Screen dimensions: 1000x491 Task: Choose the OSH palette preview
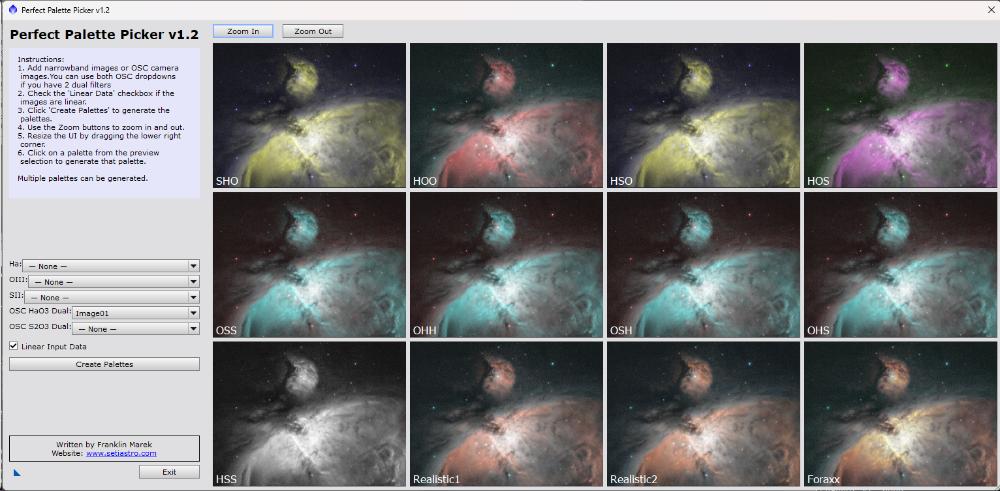[x=703, y=265]
